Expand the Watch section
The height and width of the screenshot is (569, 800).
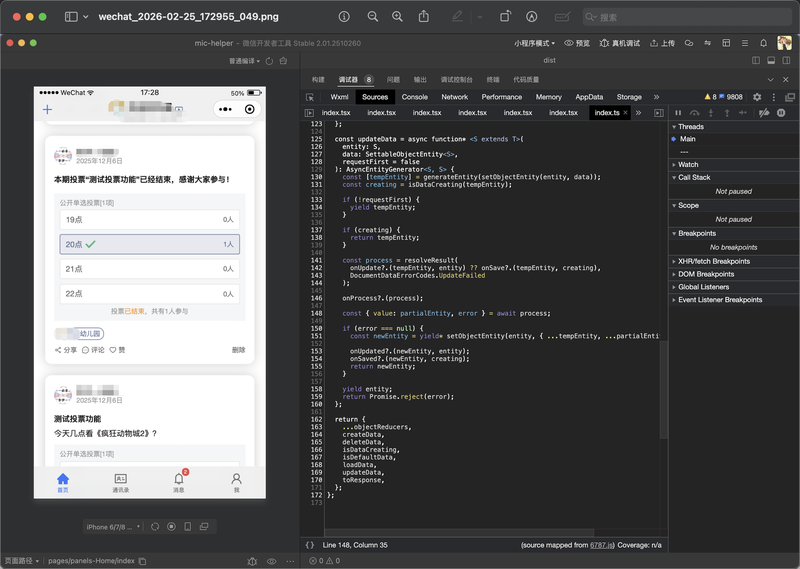(x=688, y=165)
